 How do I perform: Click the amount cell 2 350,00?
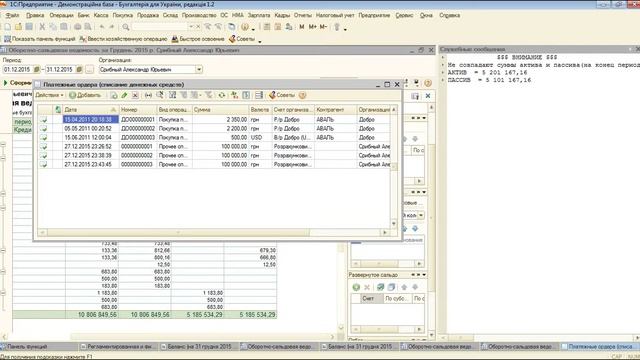tap(220, 120)
